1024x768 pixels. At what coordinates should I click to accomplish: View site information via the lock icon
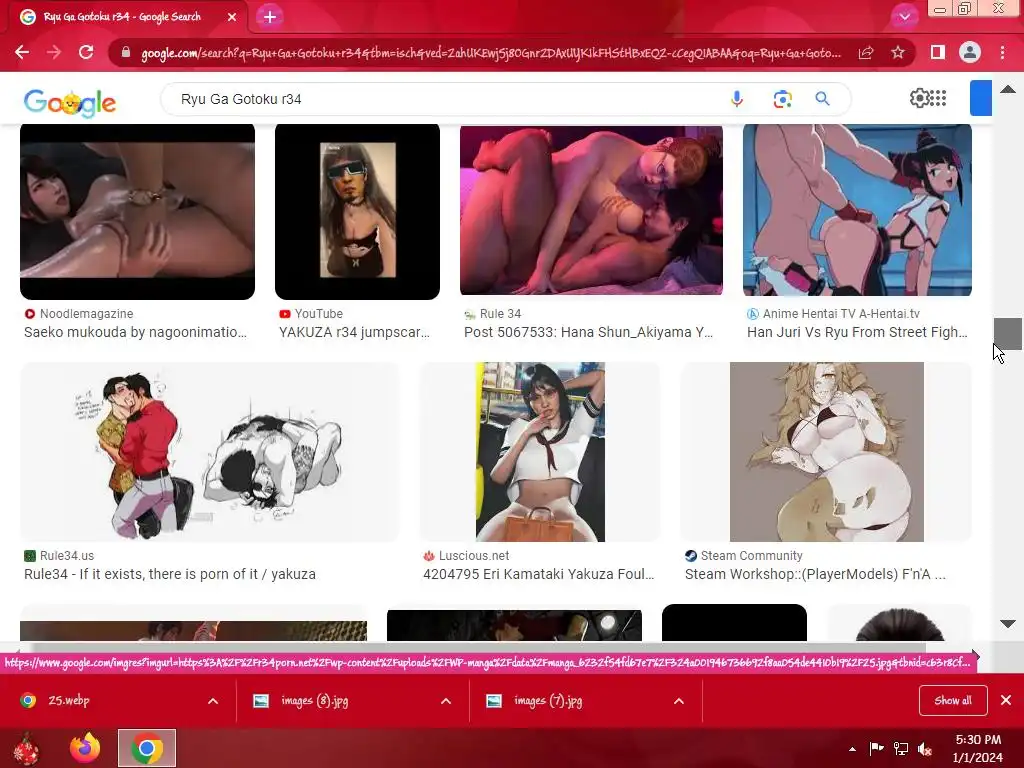(126, 52)
